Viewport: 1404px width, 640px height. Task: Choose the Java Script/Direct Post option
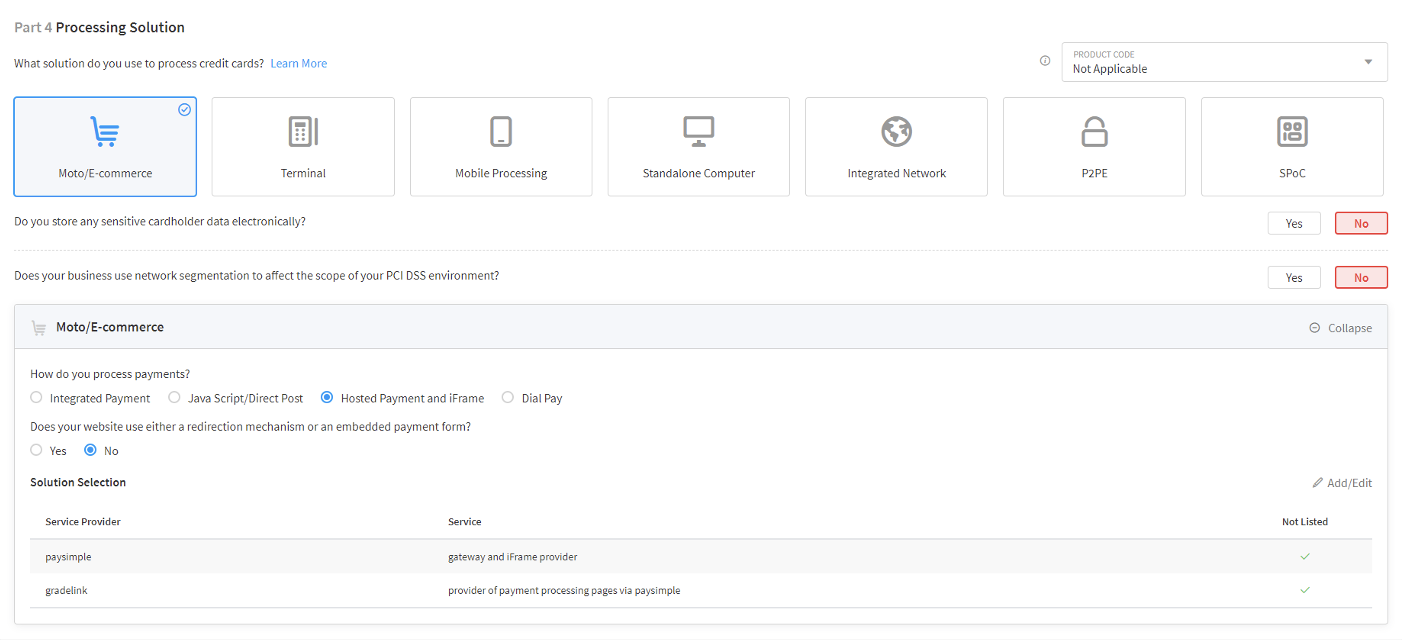click(x=175, y=398)
